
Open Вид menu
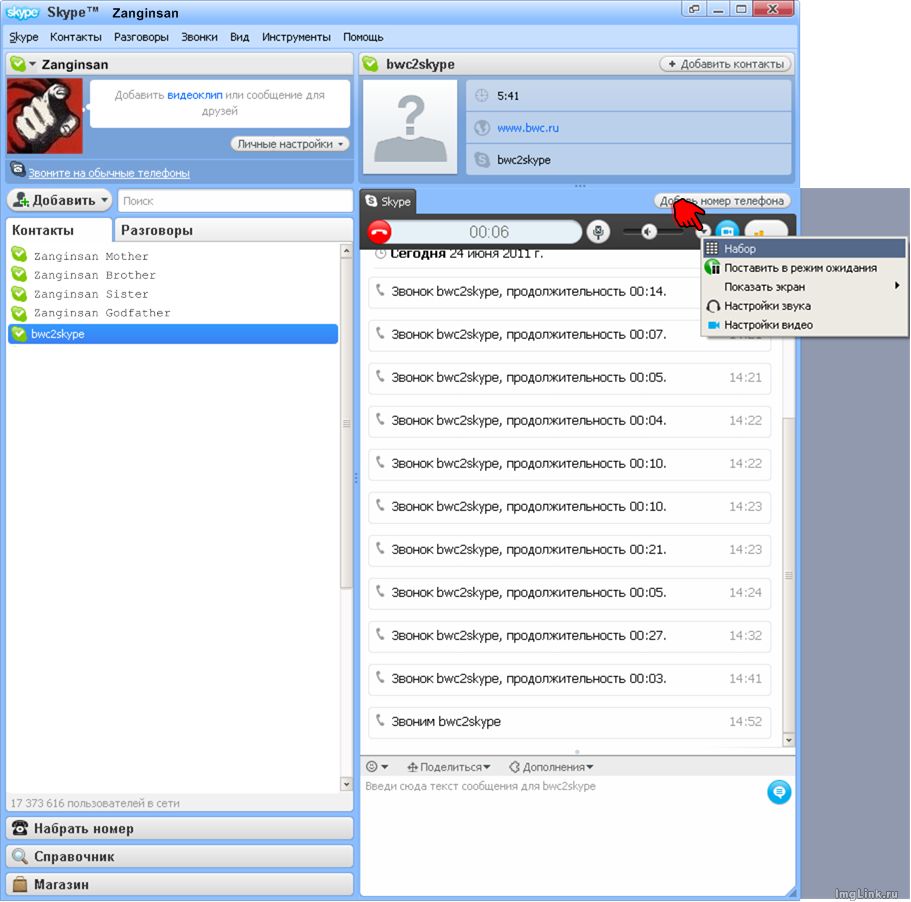[x=239, y=37]
